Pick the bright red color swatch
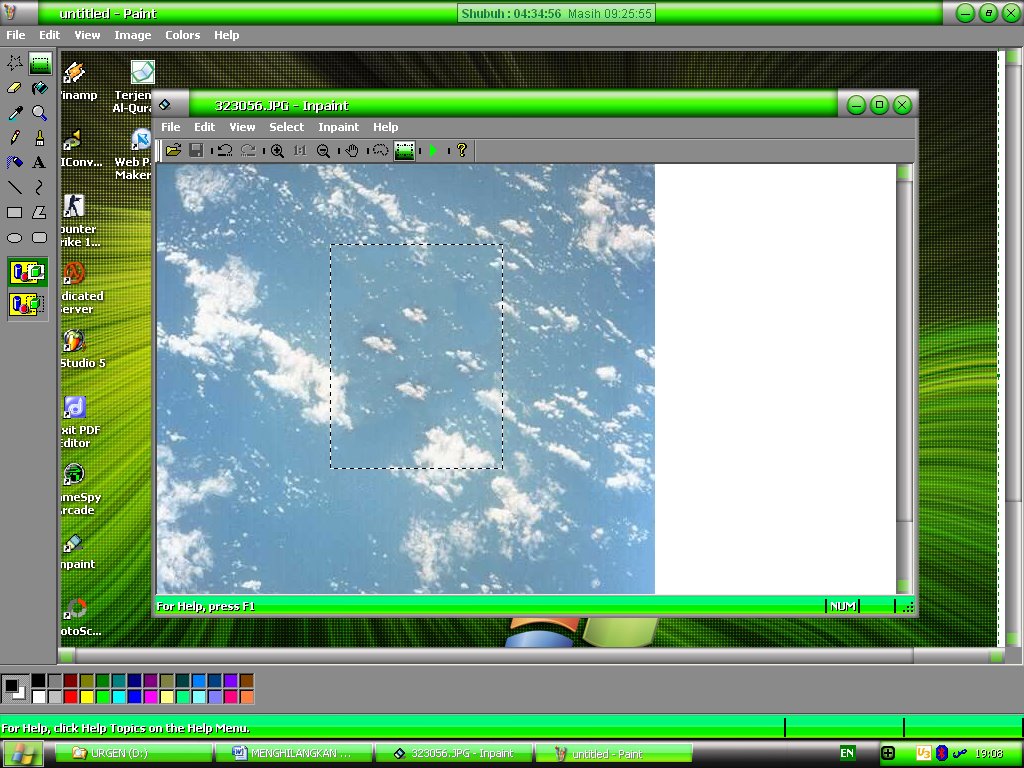 (x=71, y=697)
